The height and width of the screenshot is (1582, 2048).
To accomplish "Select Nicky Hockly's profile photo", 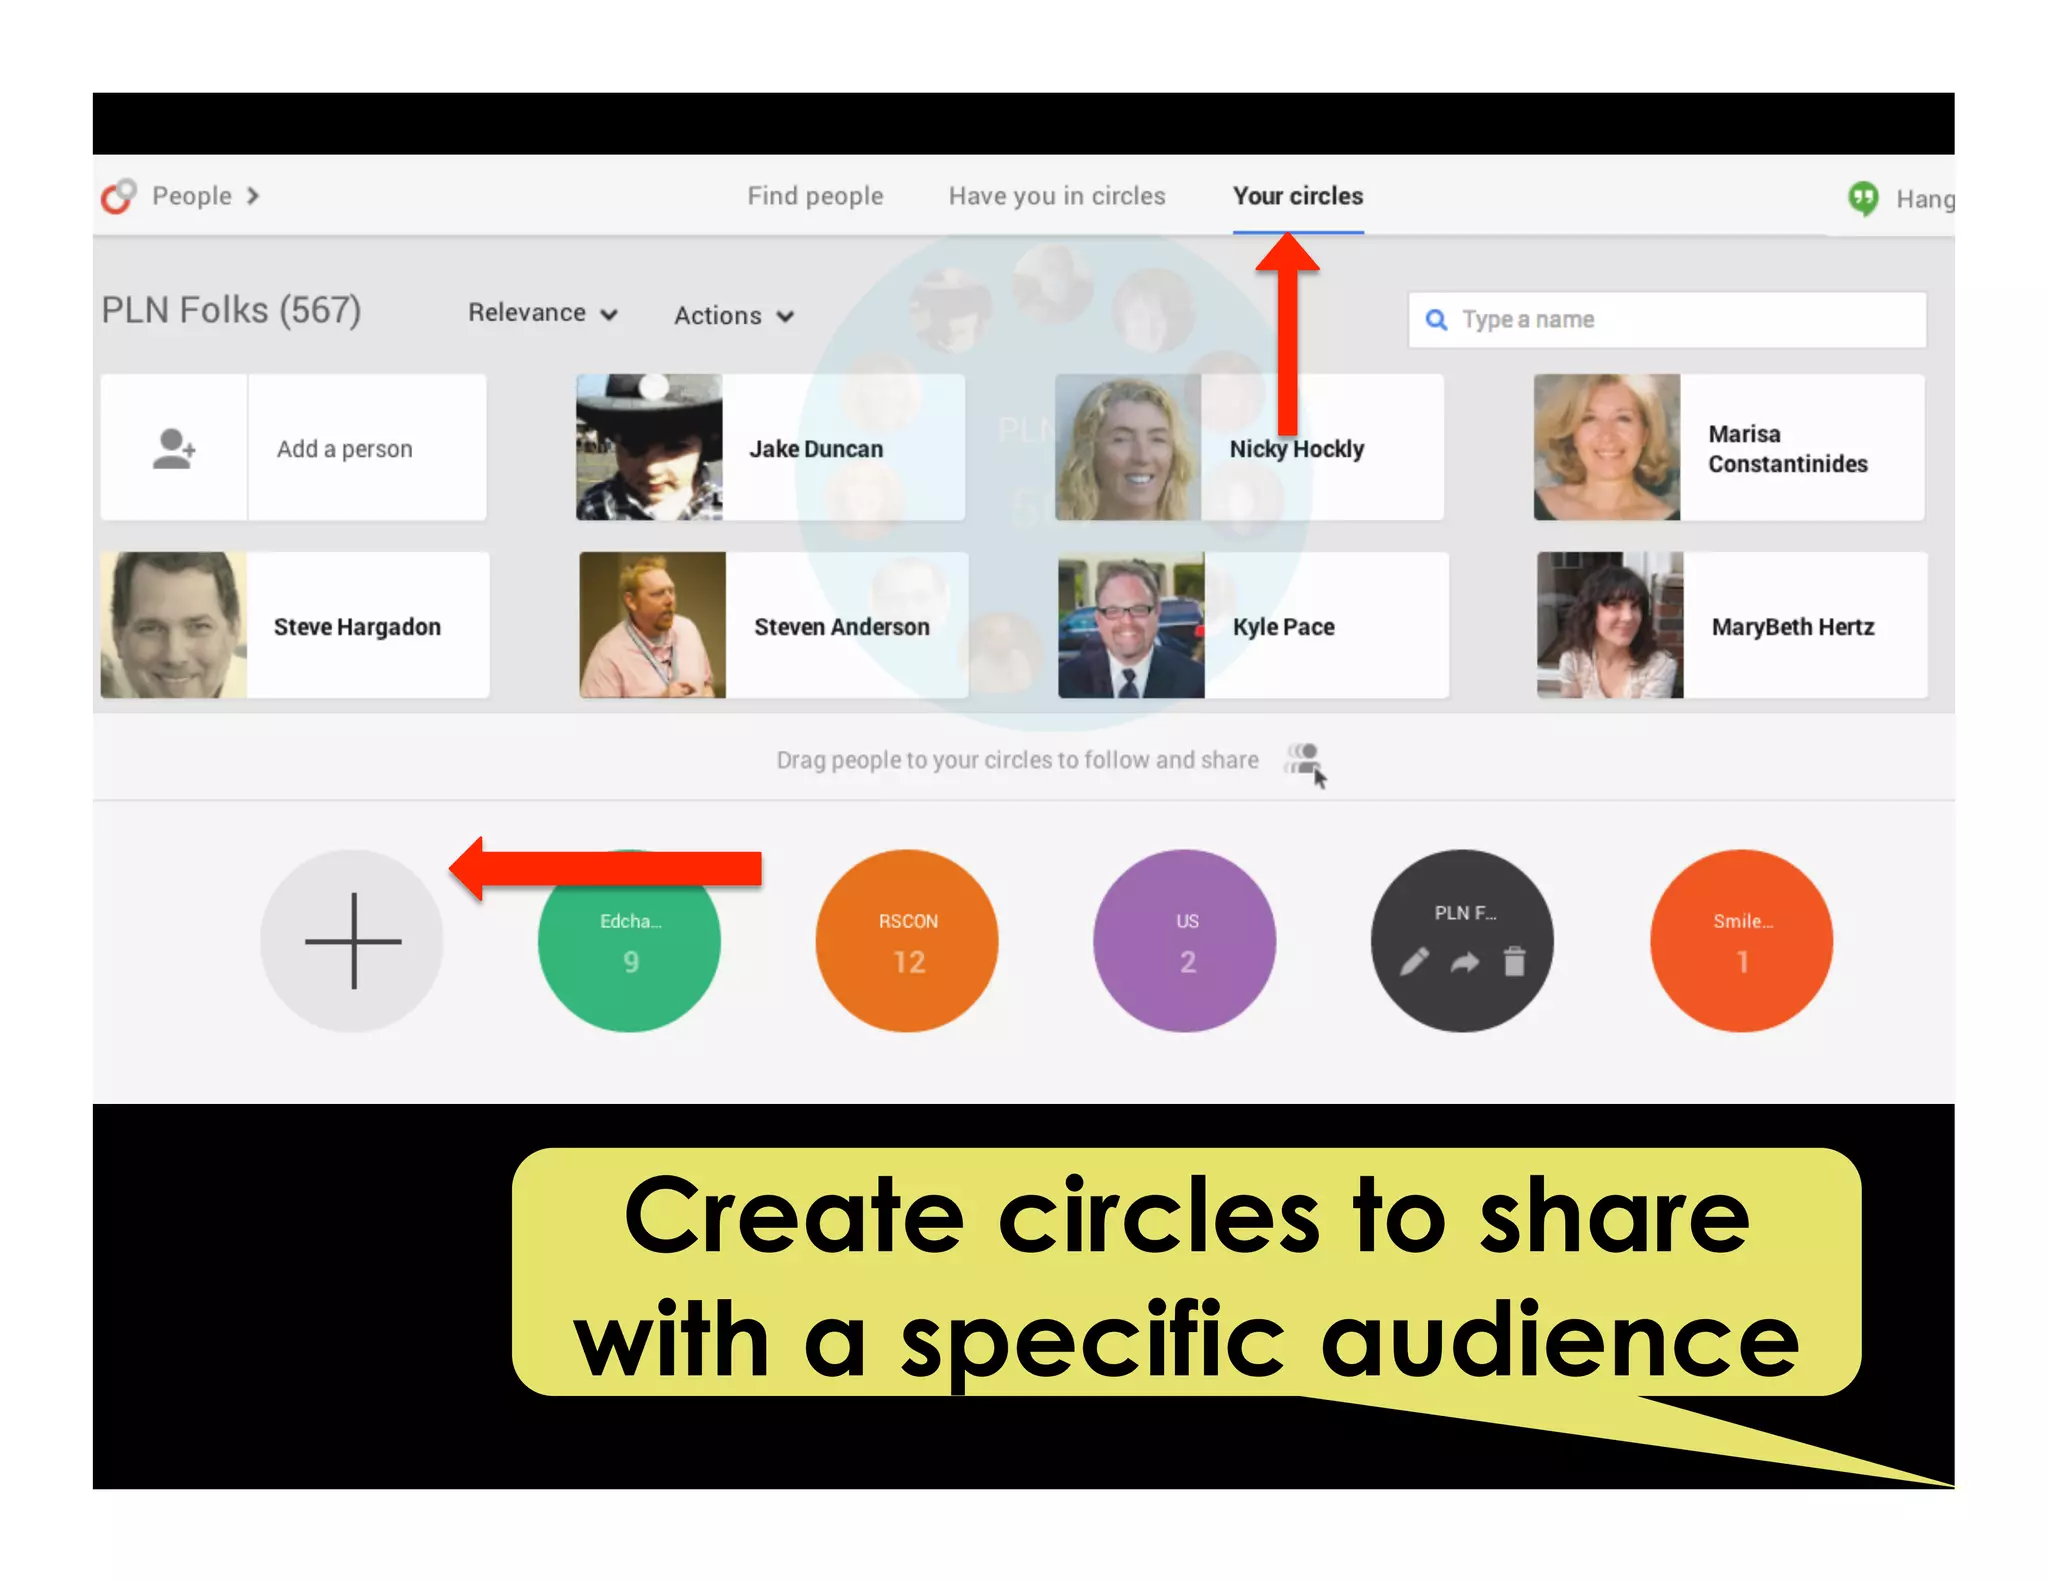I will click(1128, 447).
